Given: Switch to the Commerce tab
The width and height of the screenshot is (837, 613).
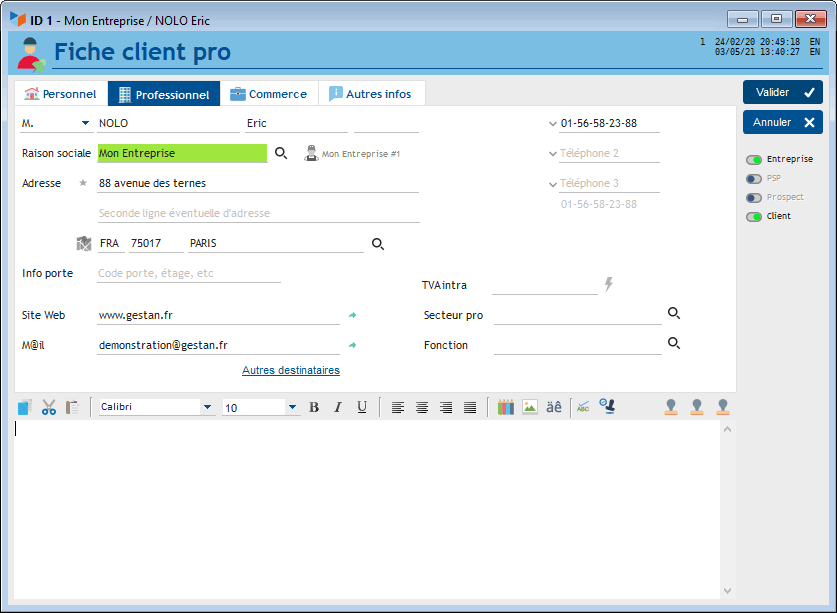Looking at the screenshot, I should [268, 94].
